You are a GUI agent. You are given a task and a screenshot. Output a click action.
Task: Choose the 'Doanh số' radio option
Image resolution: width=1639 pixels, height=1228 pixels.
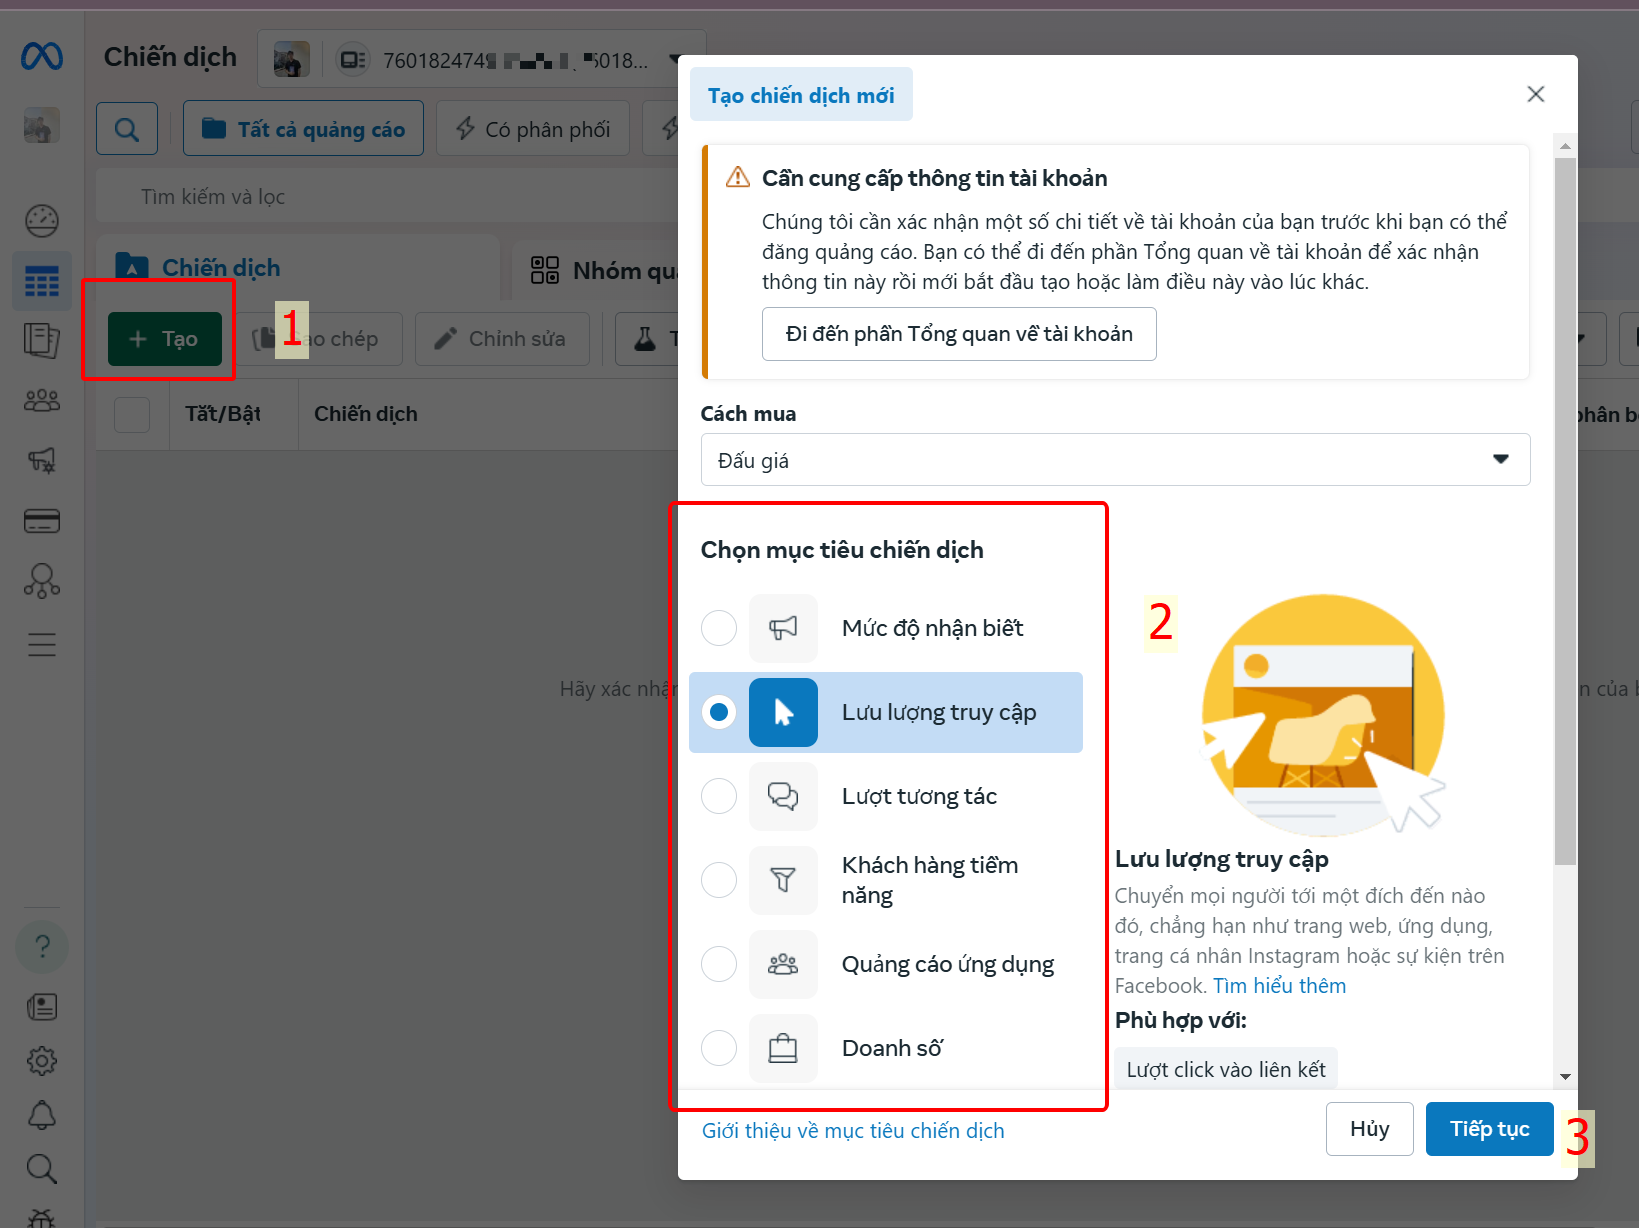pos(719,1048)
